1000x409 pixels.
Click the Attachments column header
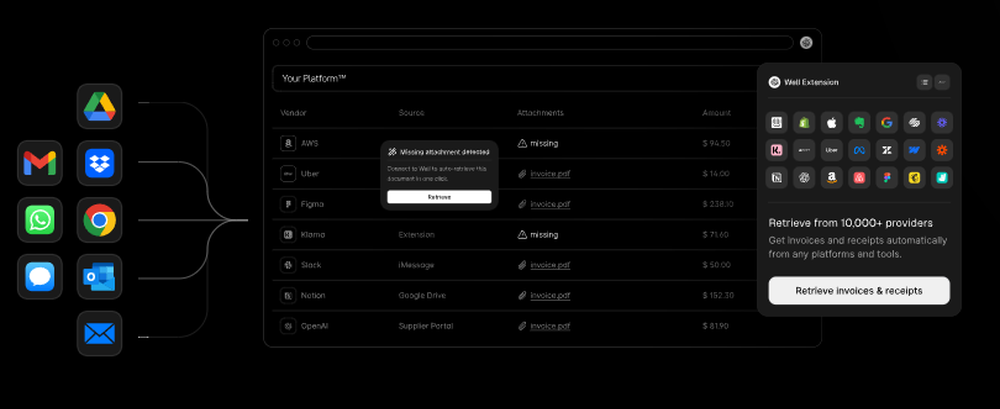(540, 113)
